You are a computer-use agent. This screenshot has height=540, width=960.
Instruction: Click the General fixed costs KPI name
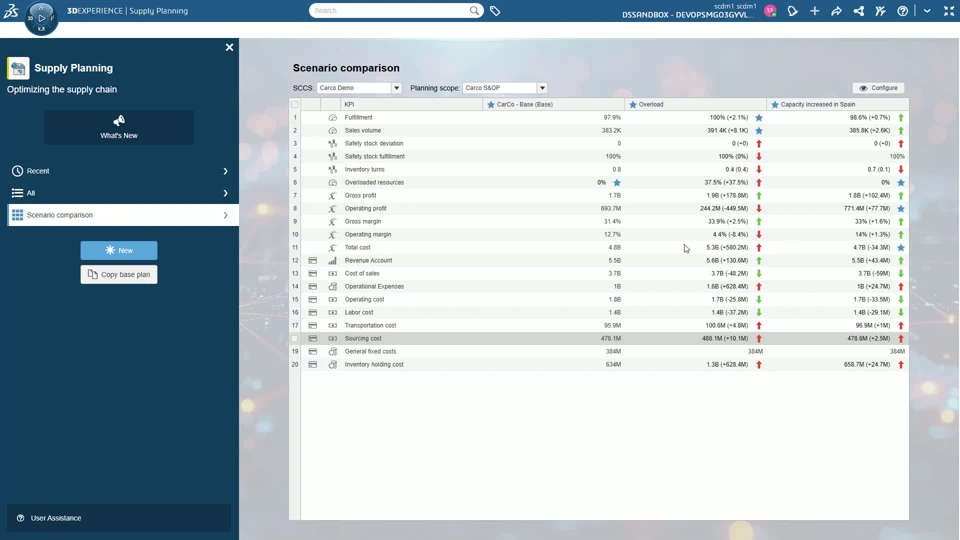[x=370, y=351]
